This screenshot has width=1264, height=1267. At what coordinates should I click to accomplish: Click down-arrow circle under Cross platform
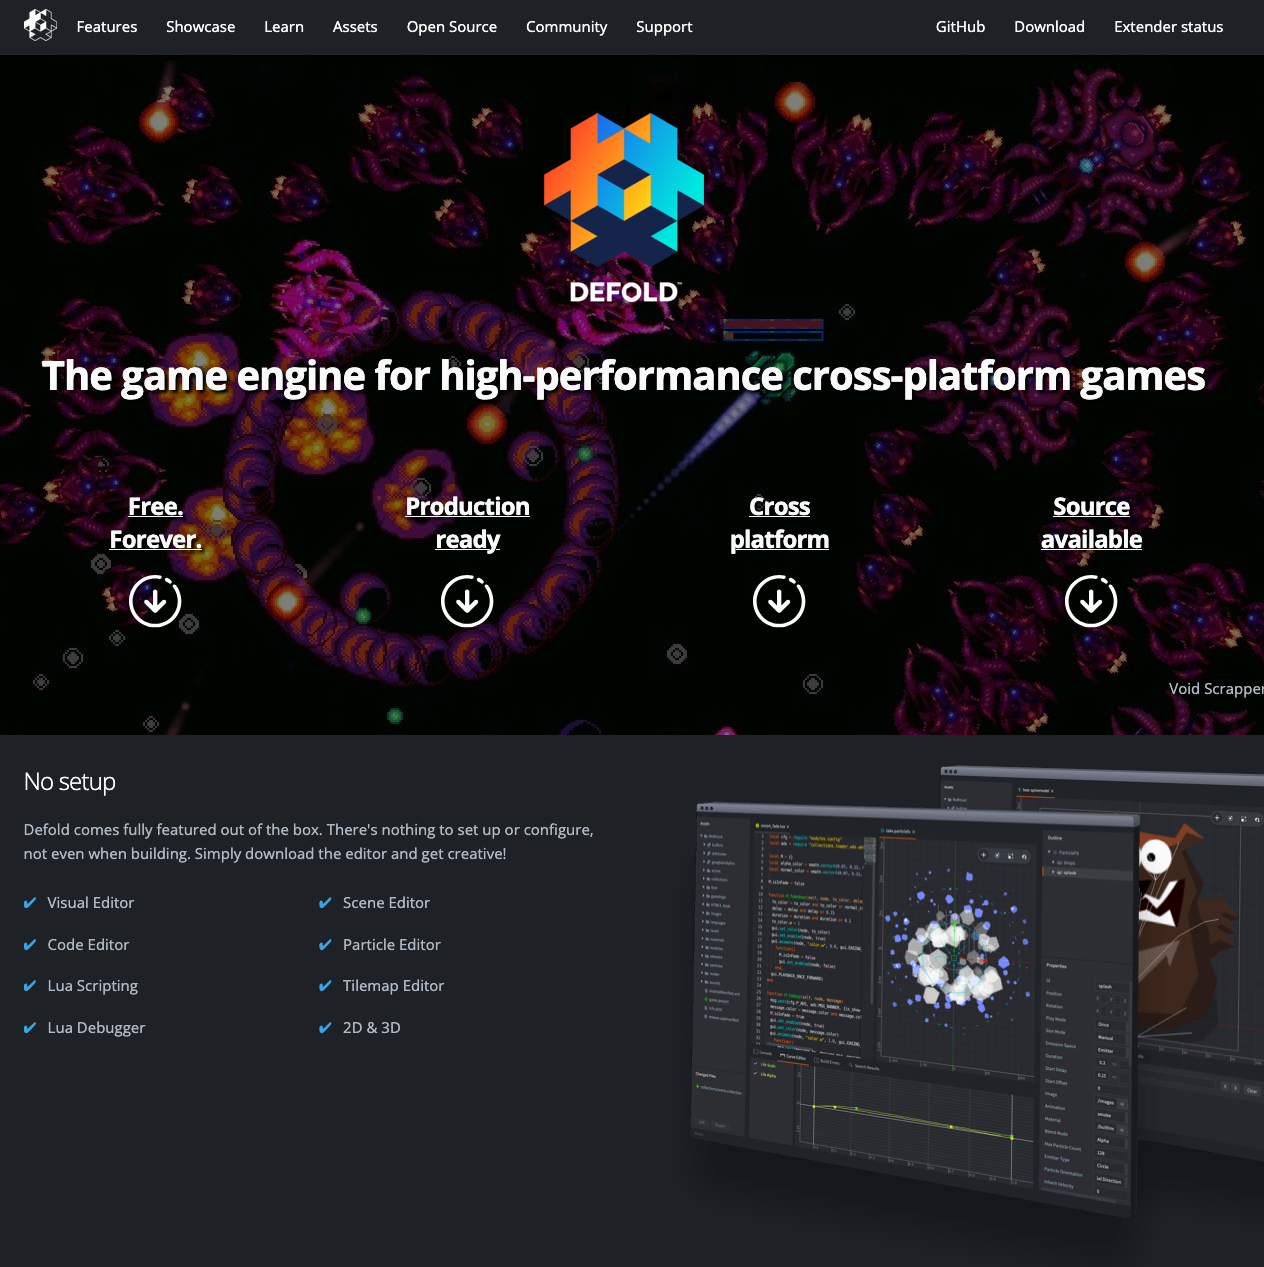click(x=779, y=601)
